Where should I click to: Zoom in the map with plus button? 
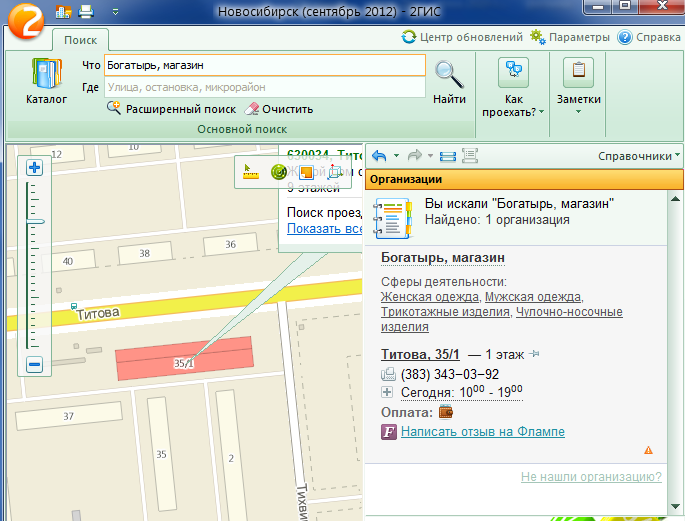click(35, 167)
